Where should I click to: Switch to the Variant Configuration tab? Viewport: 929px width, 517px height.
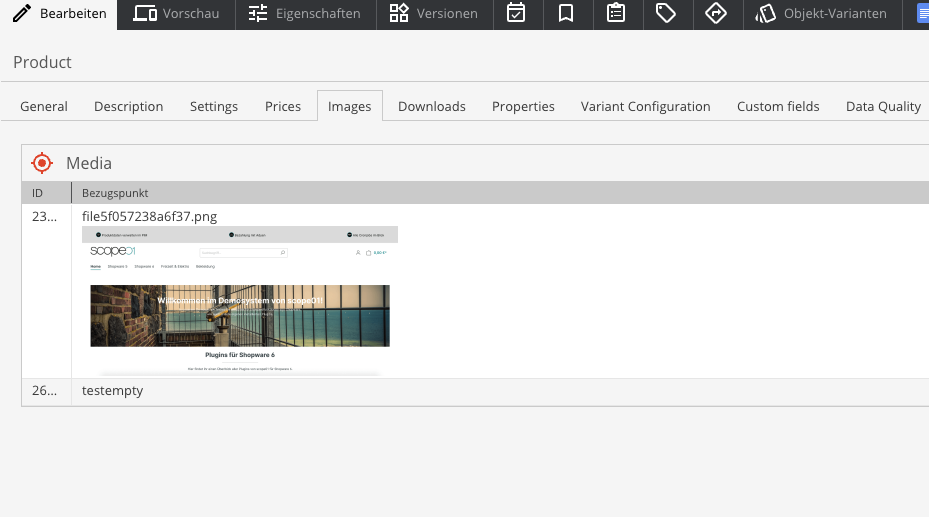click(645, 107)
